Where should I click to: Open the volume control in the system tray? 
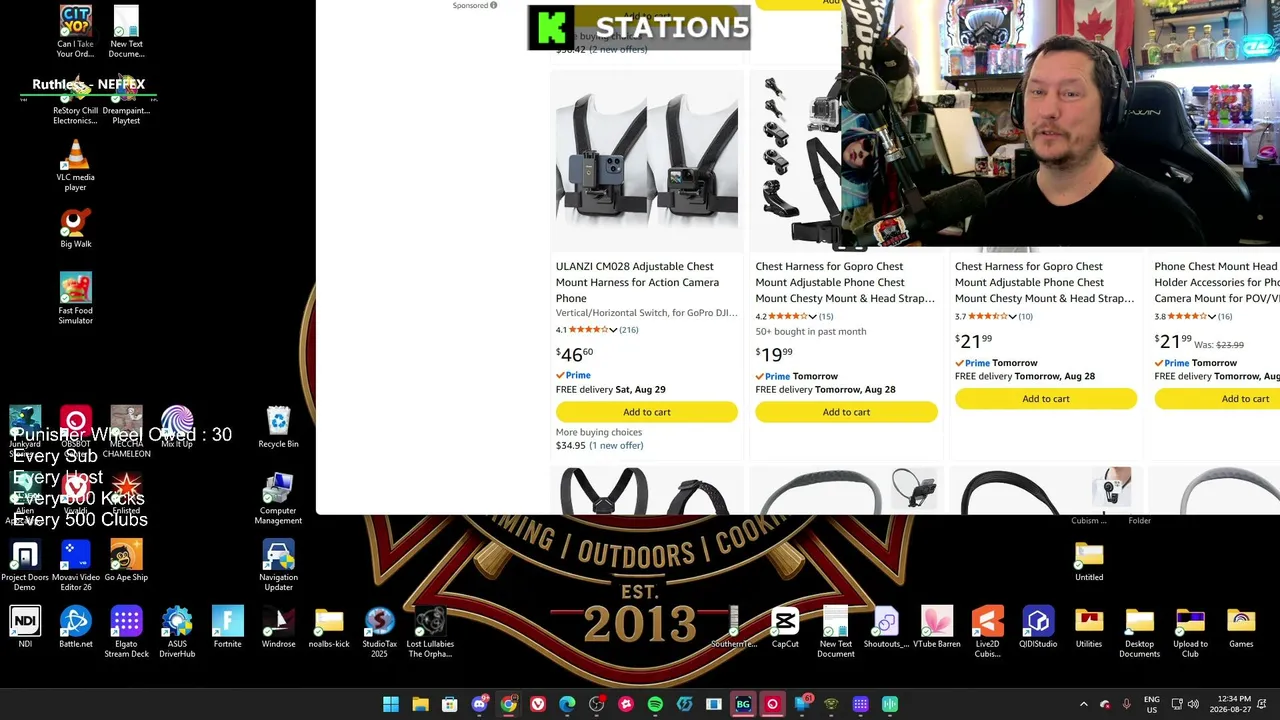(x=1193, y=704)
